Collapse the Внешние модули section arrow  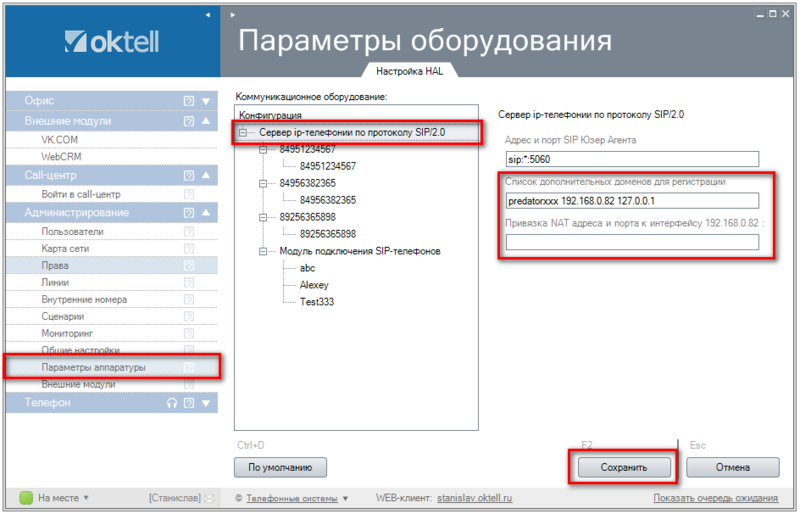pyautogui.click(x=206, y=121)
